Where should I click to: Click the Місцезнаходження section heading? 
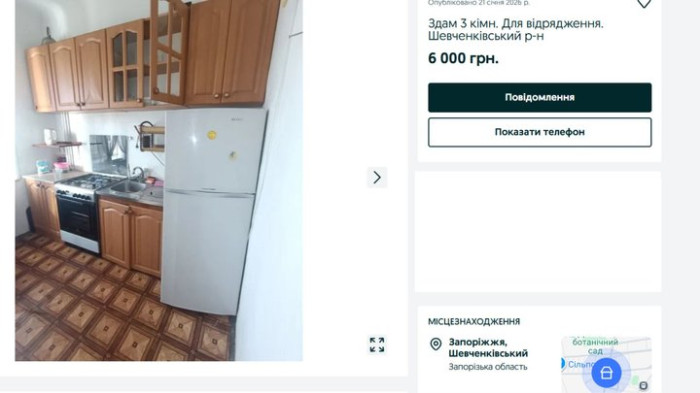(474, 322)
